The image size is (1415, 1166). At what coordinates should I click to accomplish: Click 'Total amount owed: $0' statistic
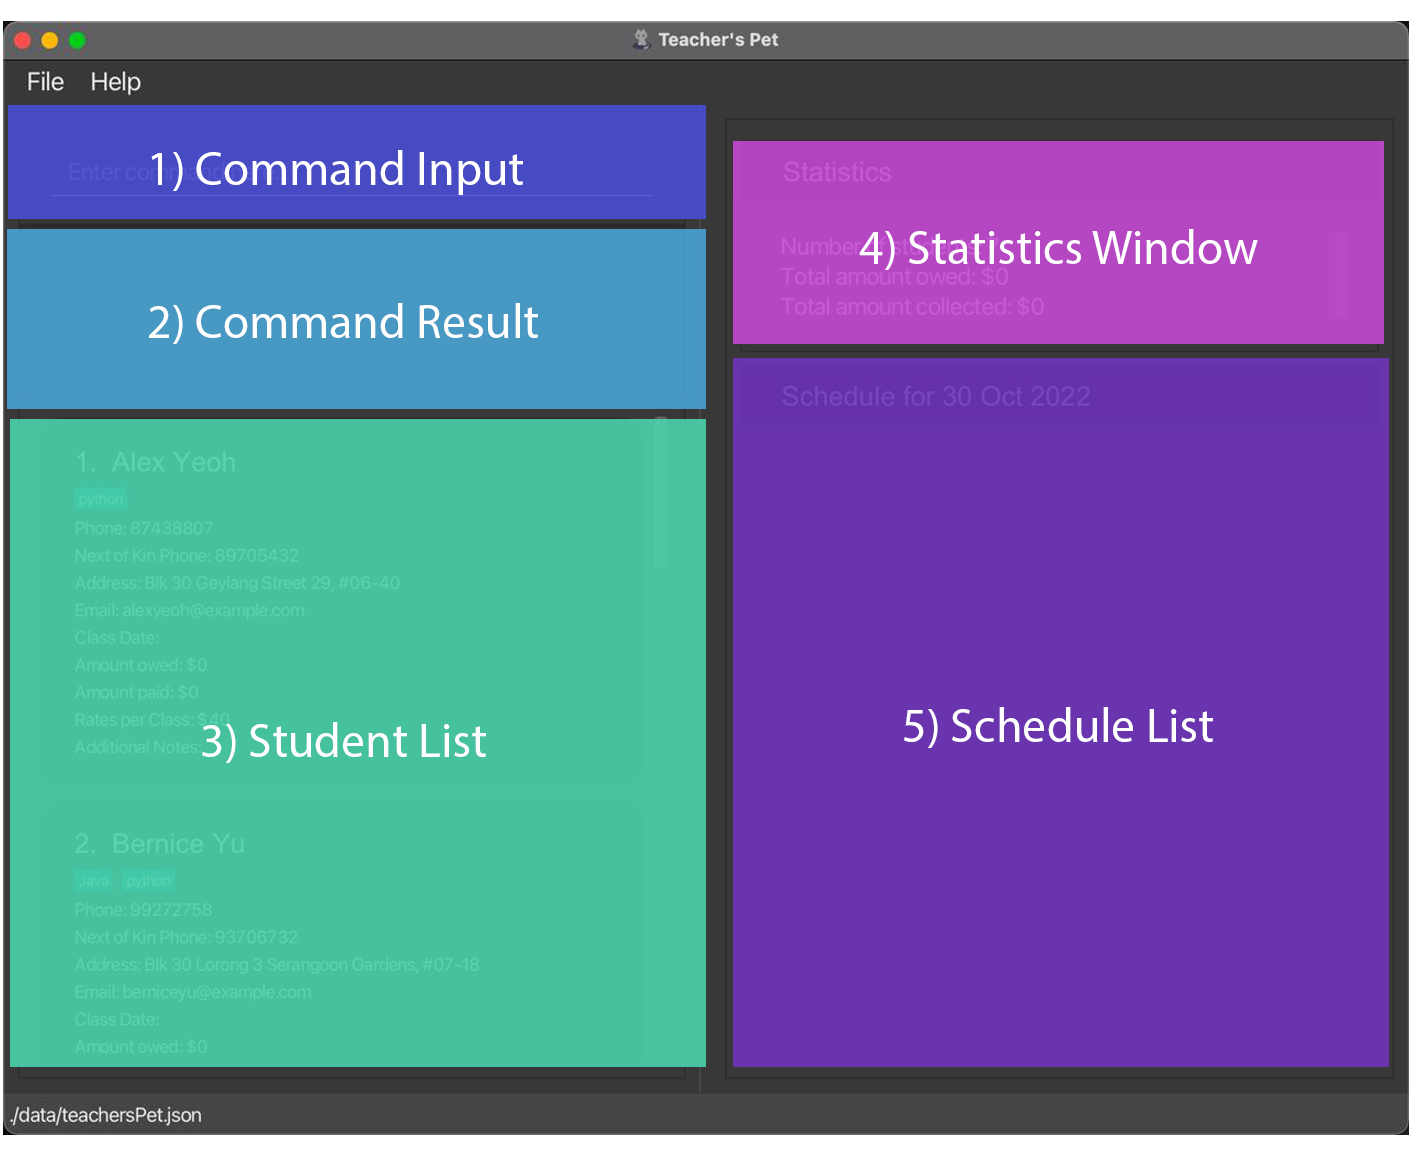(894, 277)
